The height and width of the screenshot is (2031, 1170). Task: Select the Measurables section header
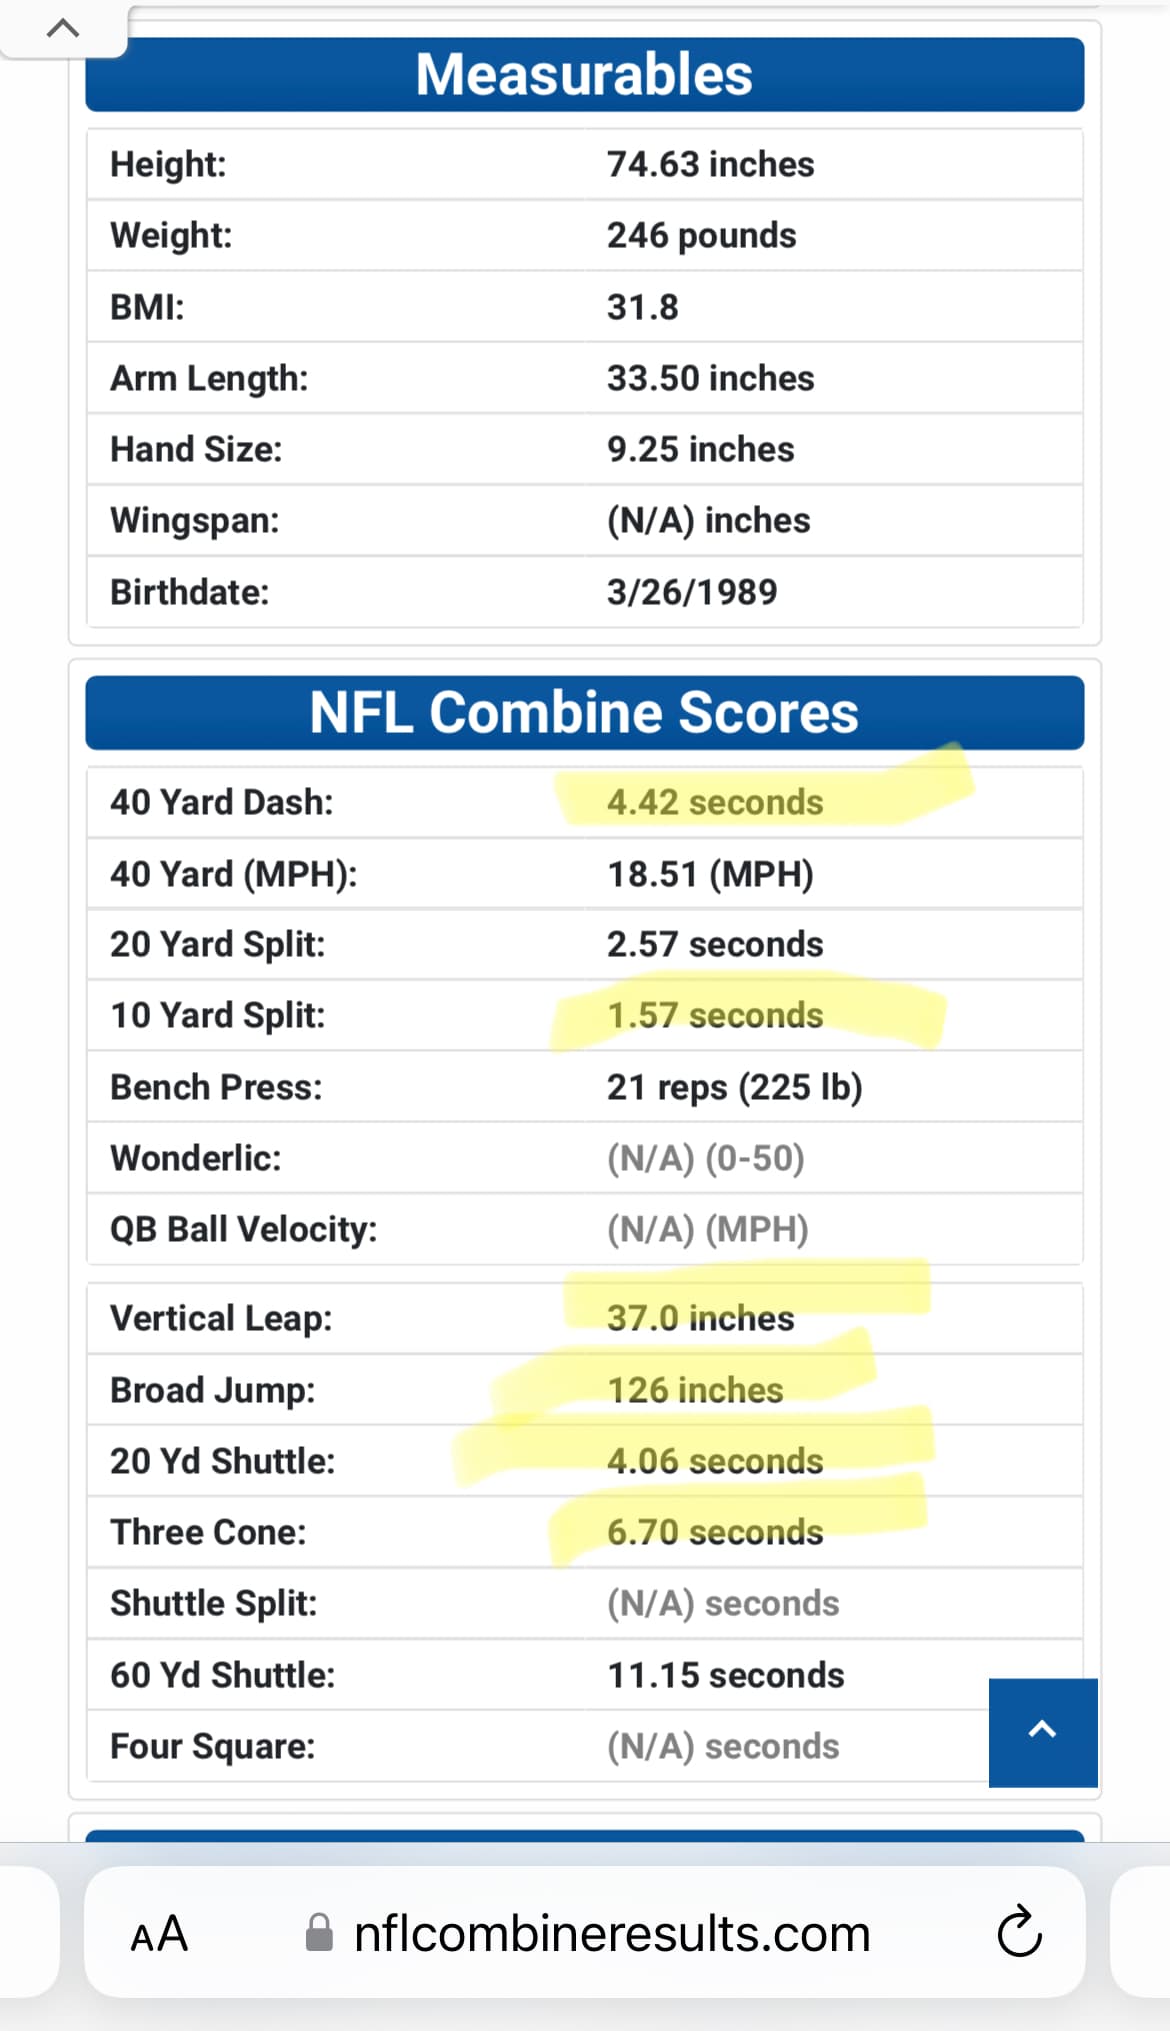point(584,75)
